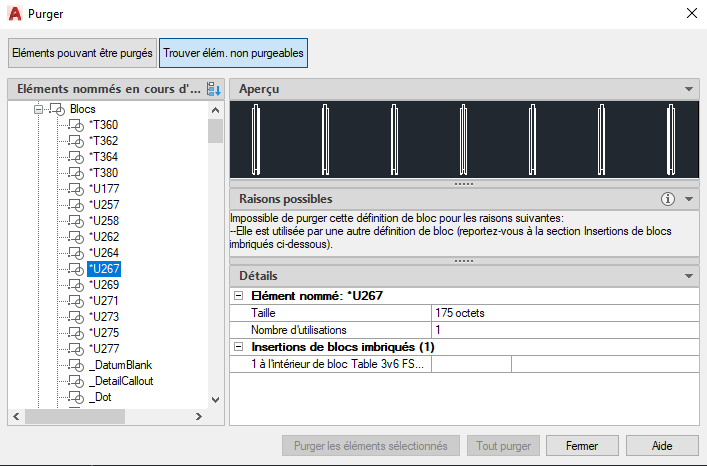Viewport: 707px width, 466px height.
Task: Switch to Eléments pouvant être purgés
Action: pos(82,53)
